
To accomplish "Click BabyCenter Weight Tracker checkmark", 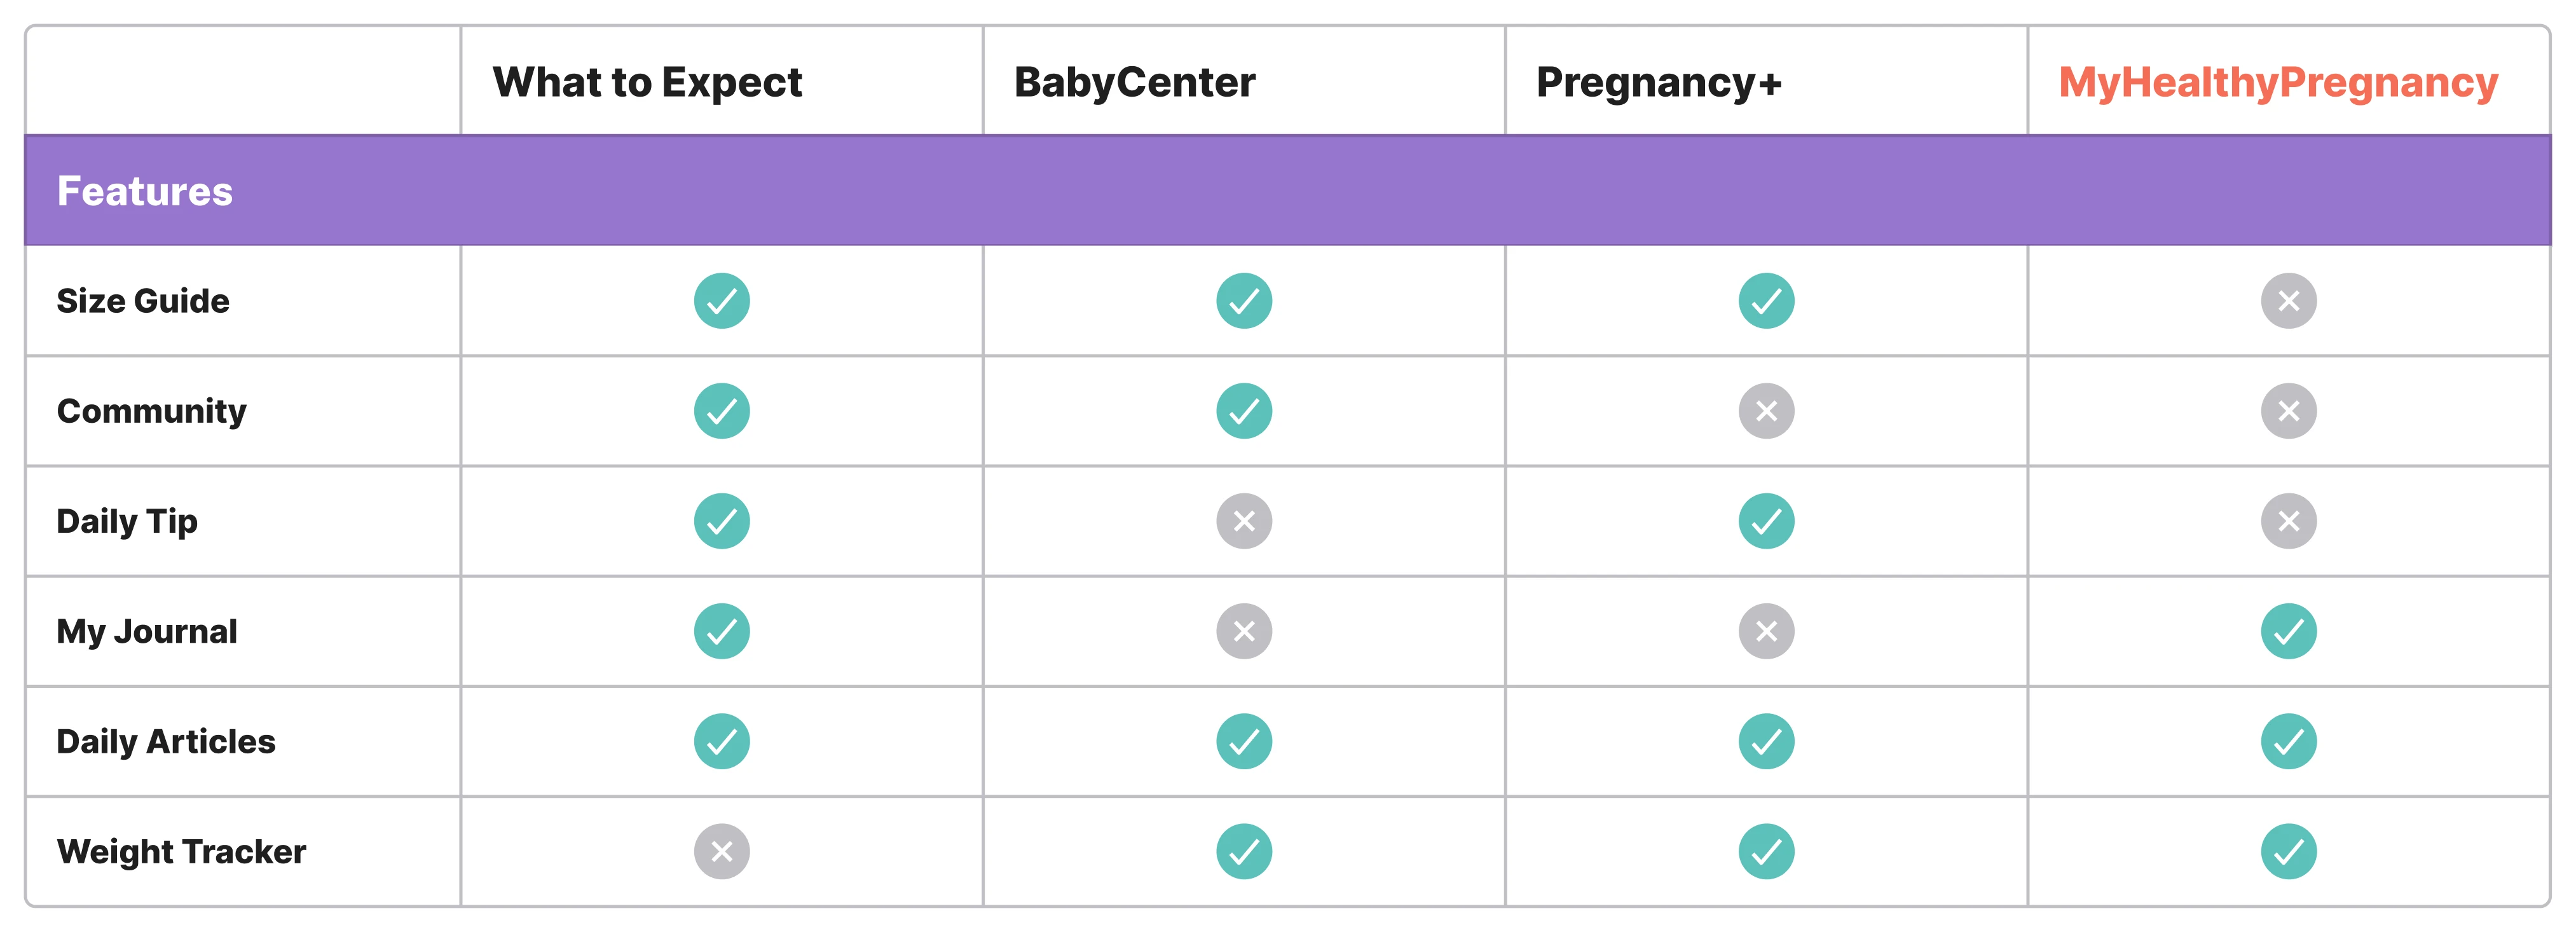I will click(1244, 851).
